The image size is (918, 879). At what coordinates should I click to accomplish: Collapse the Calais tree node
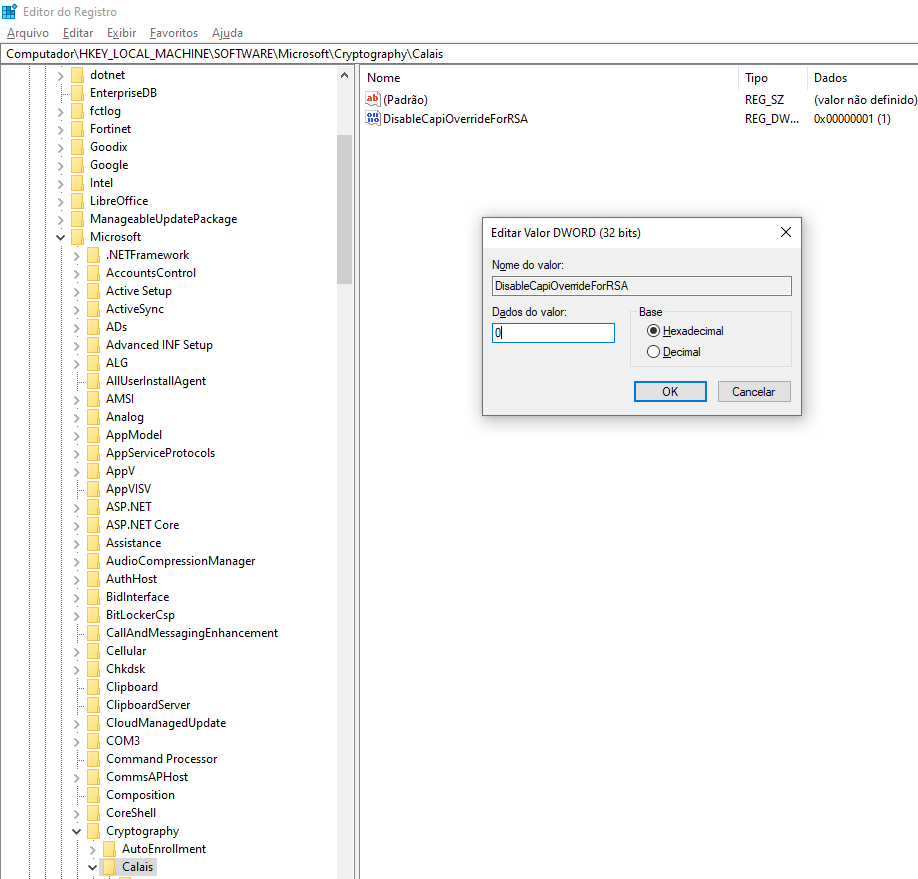click(92, 867)
